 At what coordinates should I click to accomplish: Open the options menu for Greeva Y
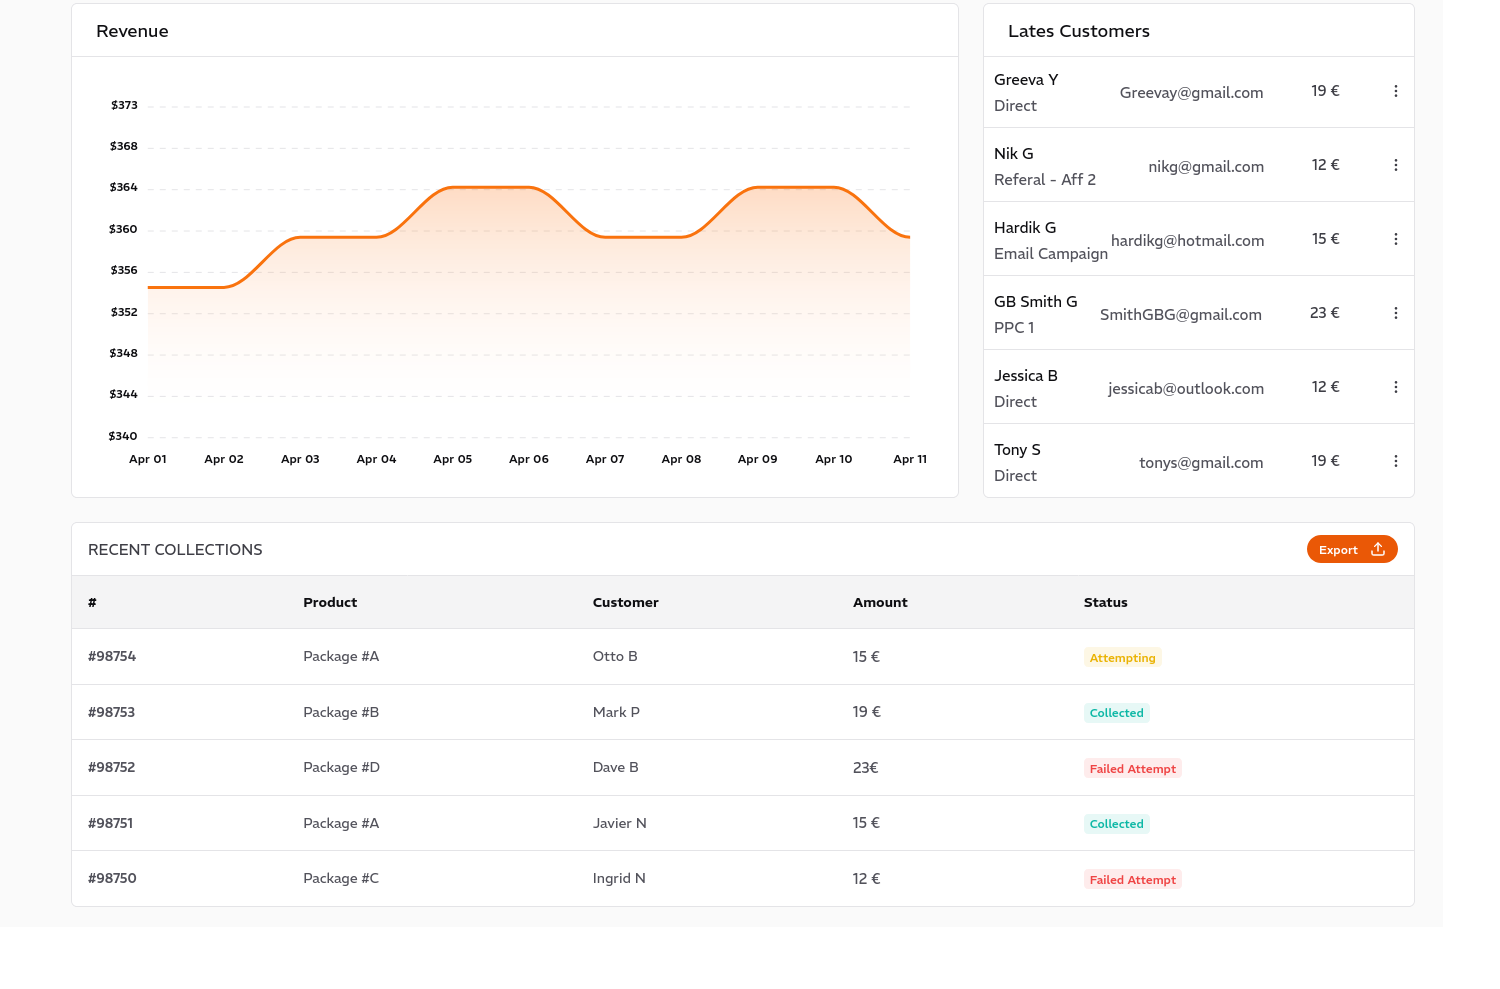[x=1395, y=91]
